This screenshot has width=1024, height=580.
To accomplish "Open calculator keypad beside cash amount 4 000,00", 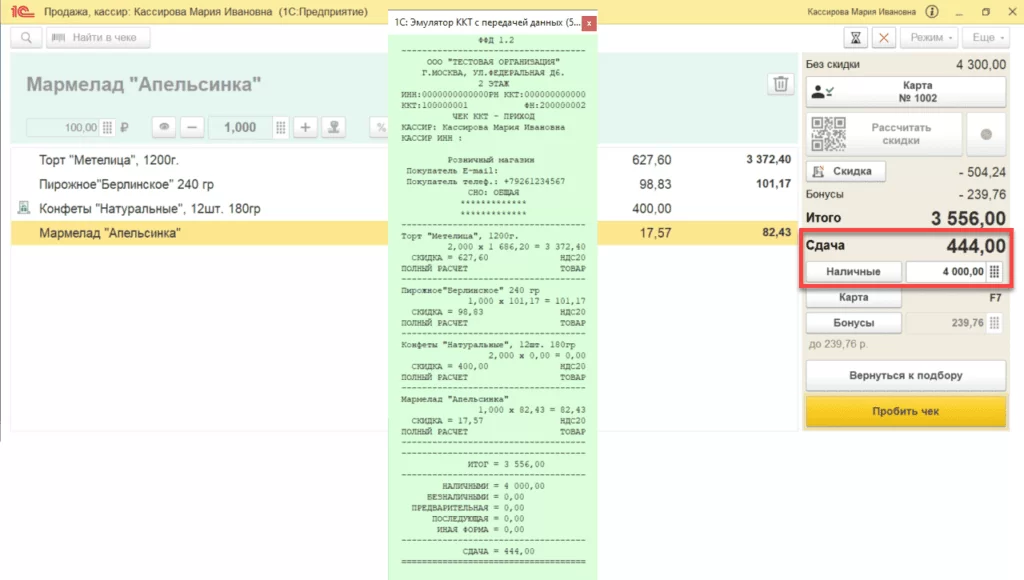I will [994, 272].
